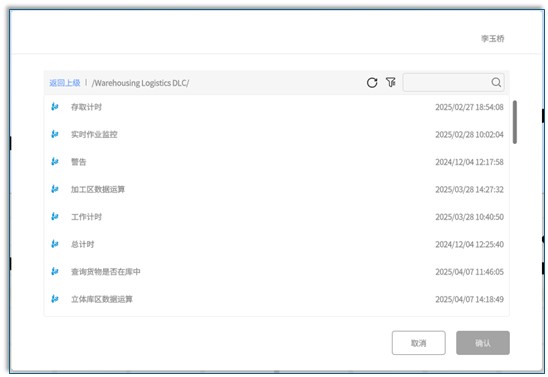This screenshot has height=377, width=548.
Task: Click timestamp 2025/03/28 10:40:50
Action: (469, 217)
